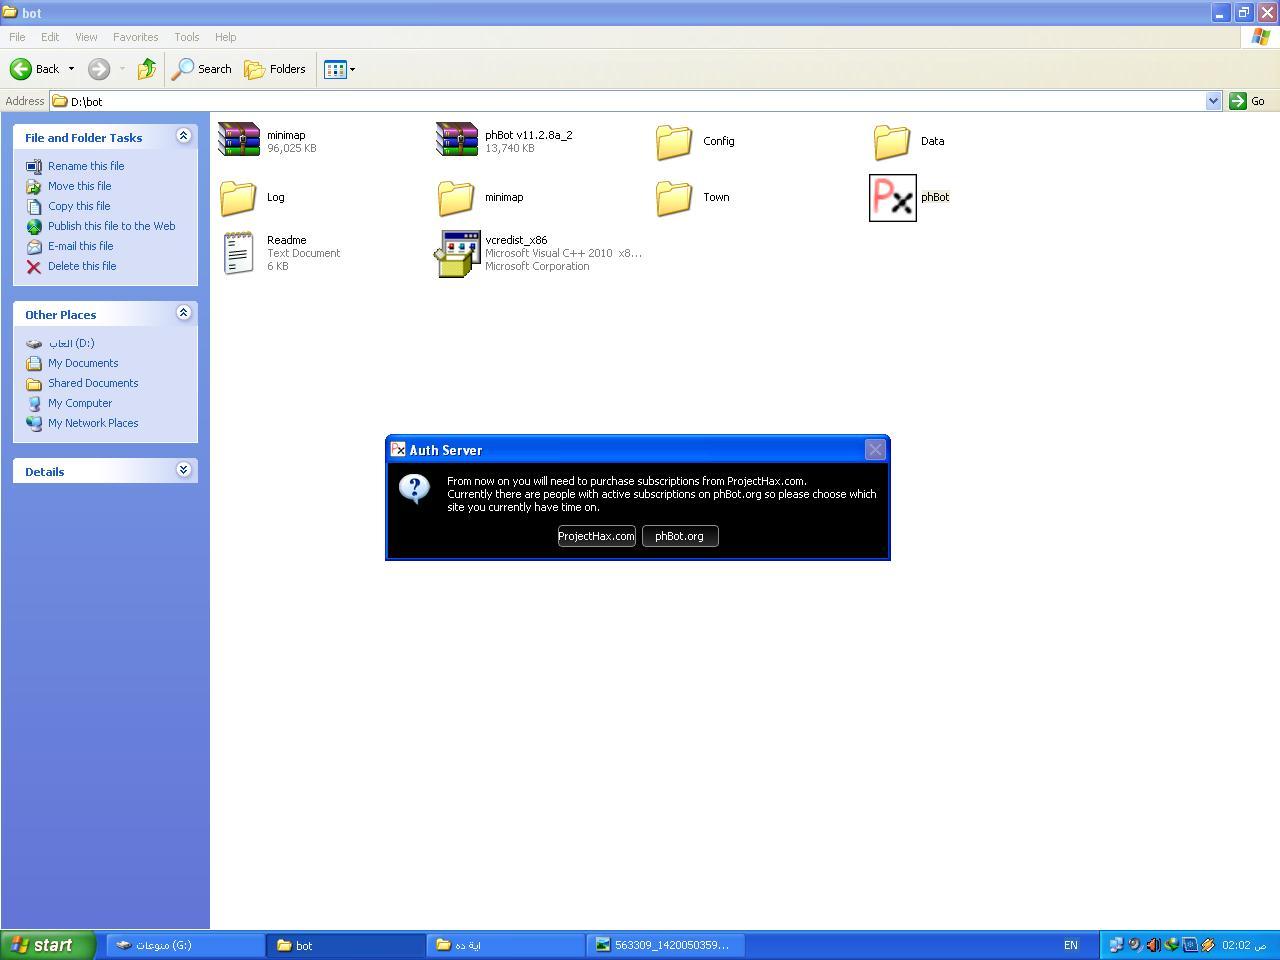
Task: Click Publish this file to the Web
Action: [x=111, y=226]
